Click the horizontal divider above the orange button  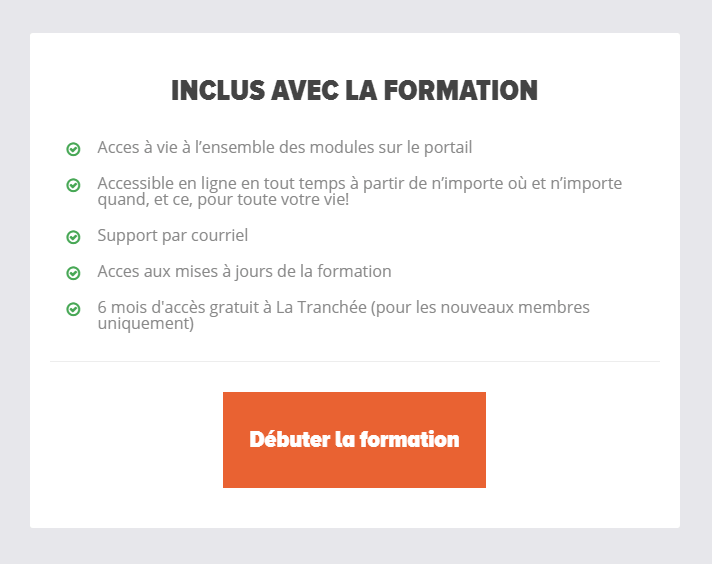pyautogui.click(x=355, y=361)
